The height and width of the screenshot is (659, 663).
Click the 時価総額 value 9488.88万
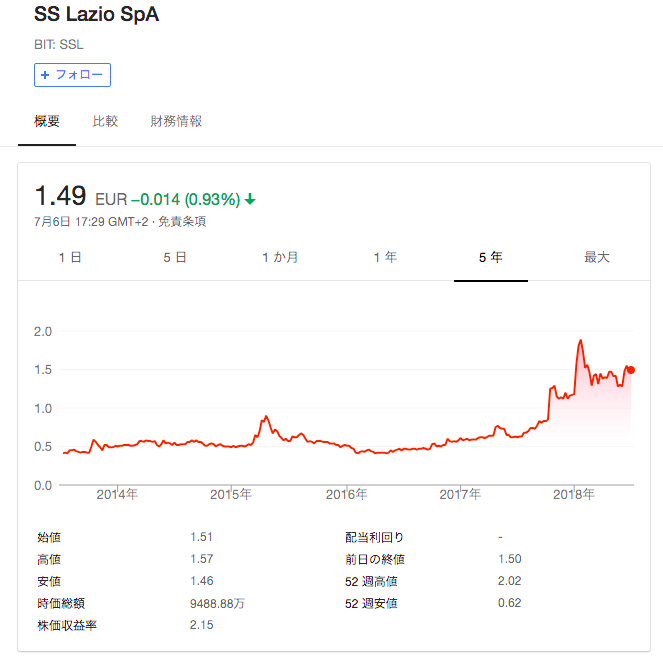tap(217, 603)
